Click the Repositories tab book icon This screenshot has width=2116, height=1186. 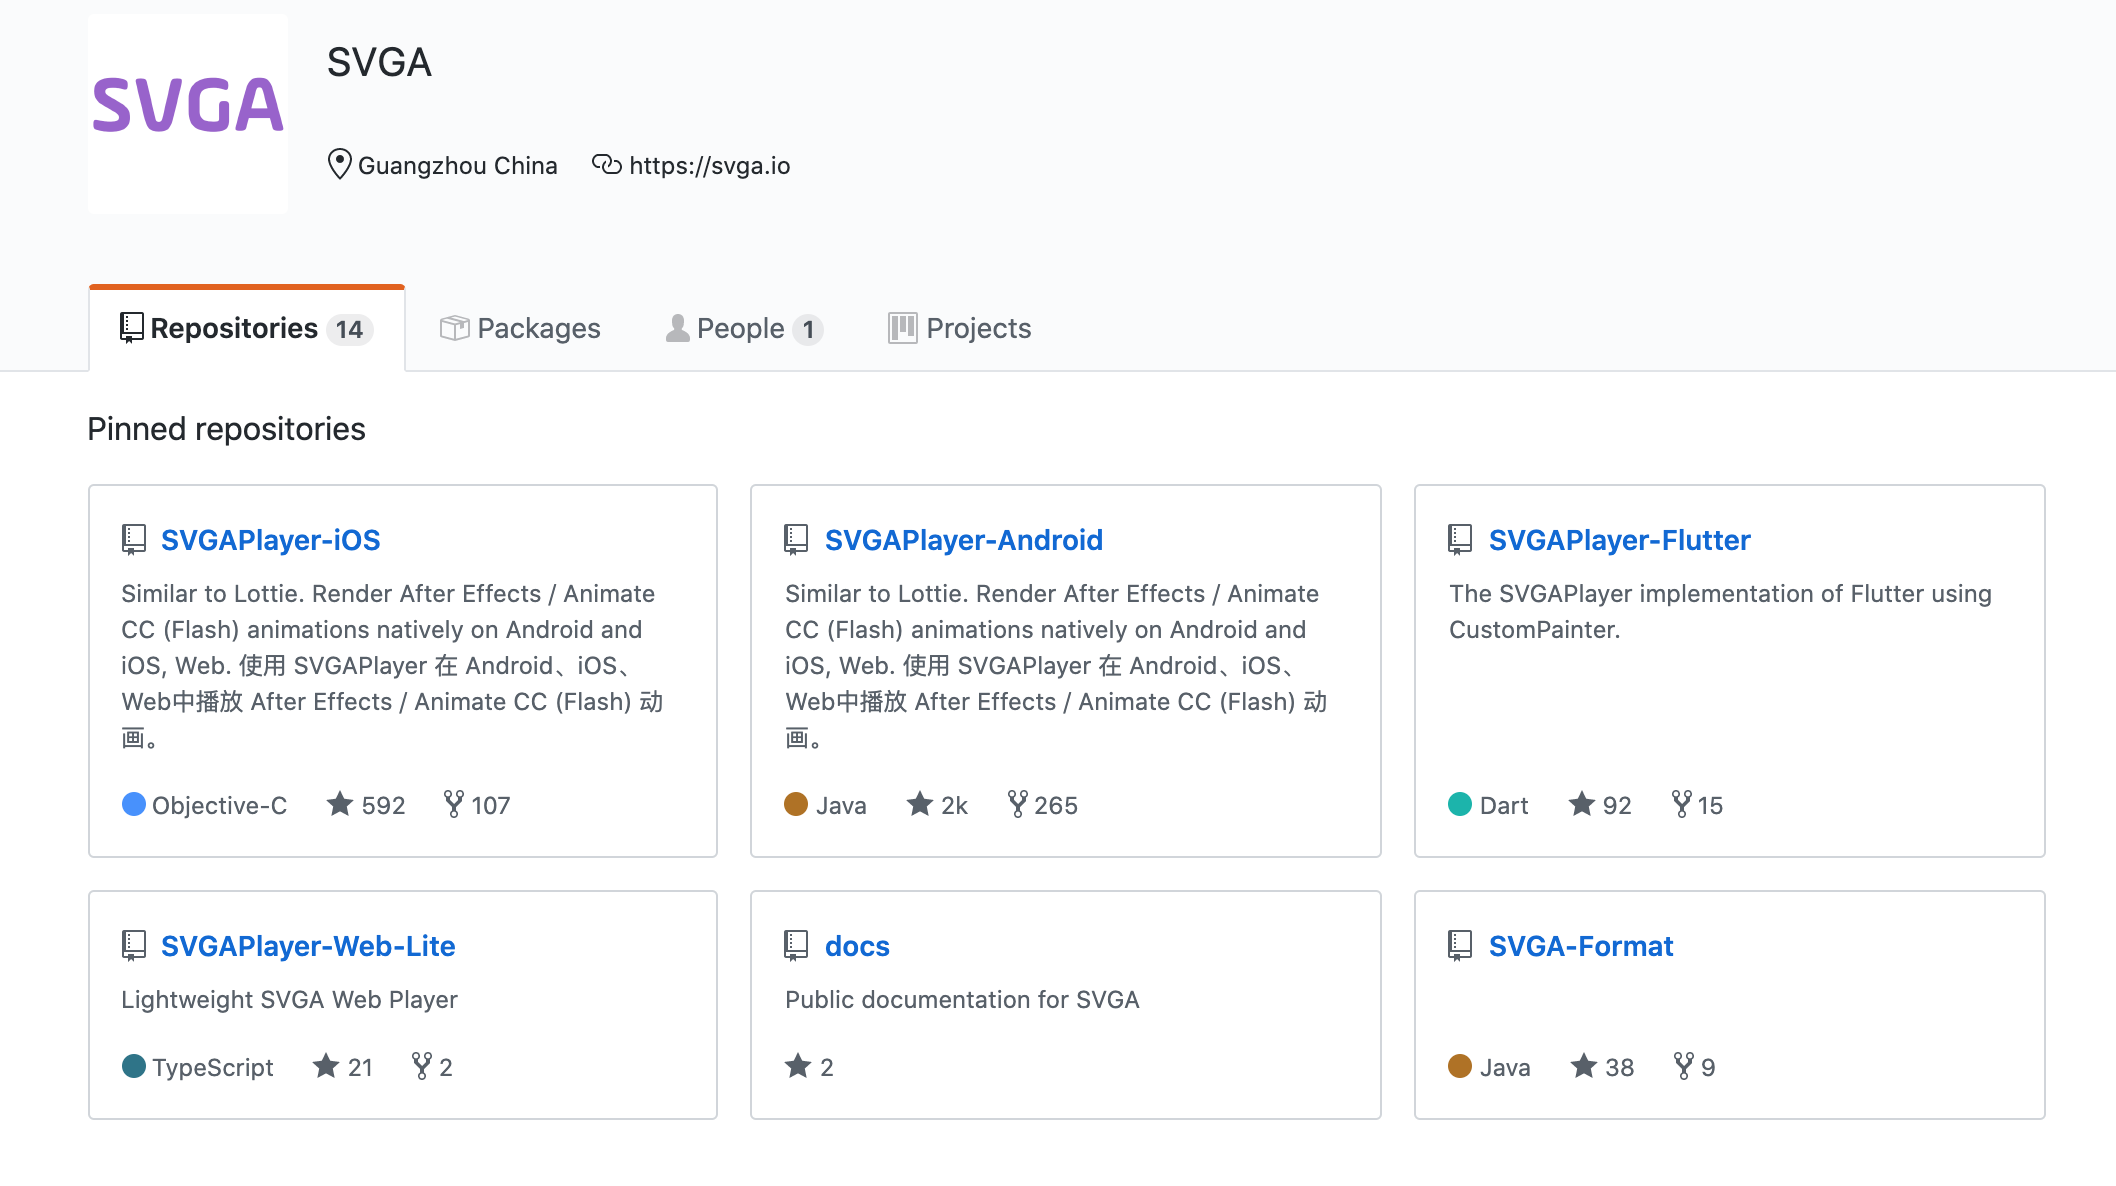tap(132, 328)
